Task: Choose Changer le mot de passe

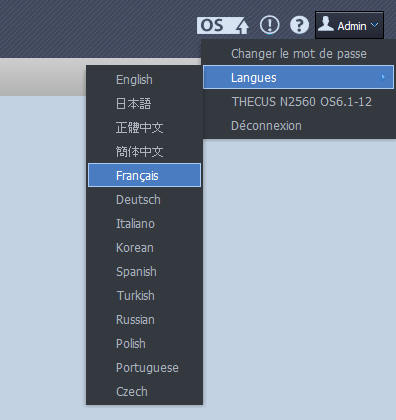Action: tap(299, 54)
